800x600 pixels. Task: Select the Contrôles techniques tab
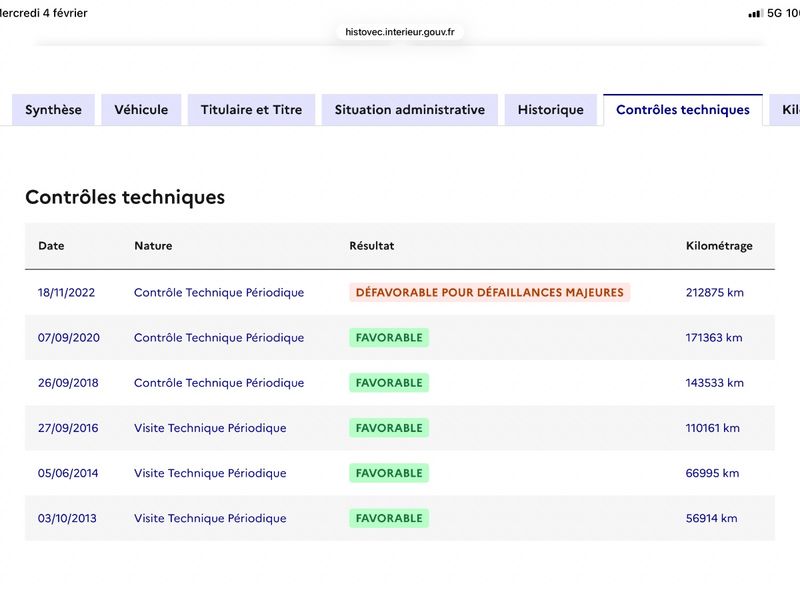[x=683, y=110]
